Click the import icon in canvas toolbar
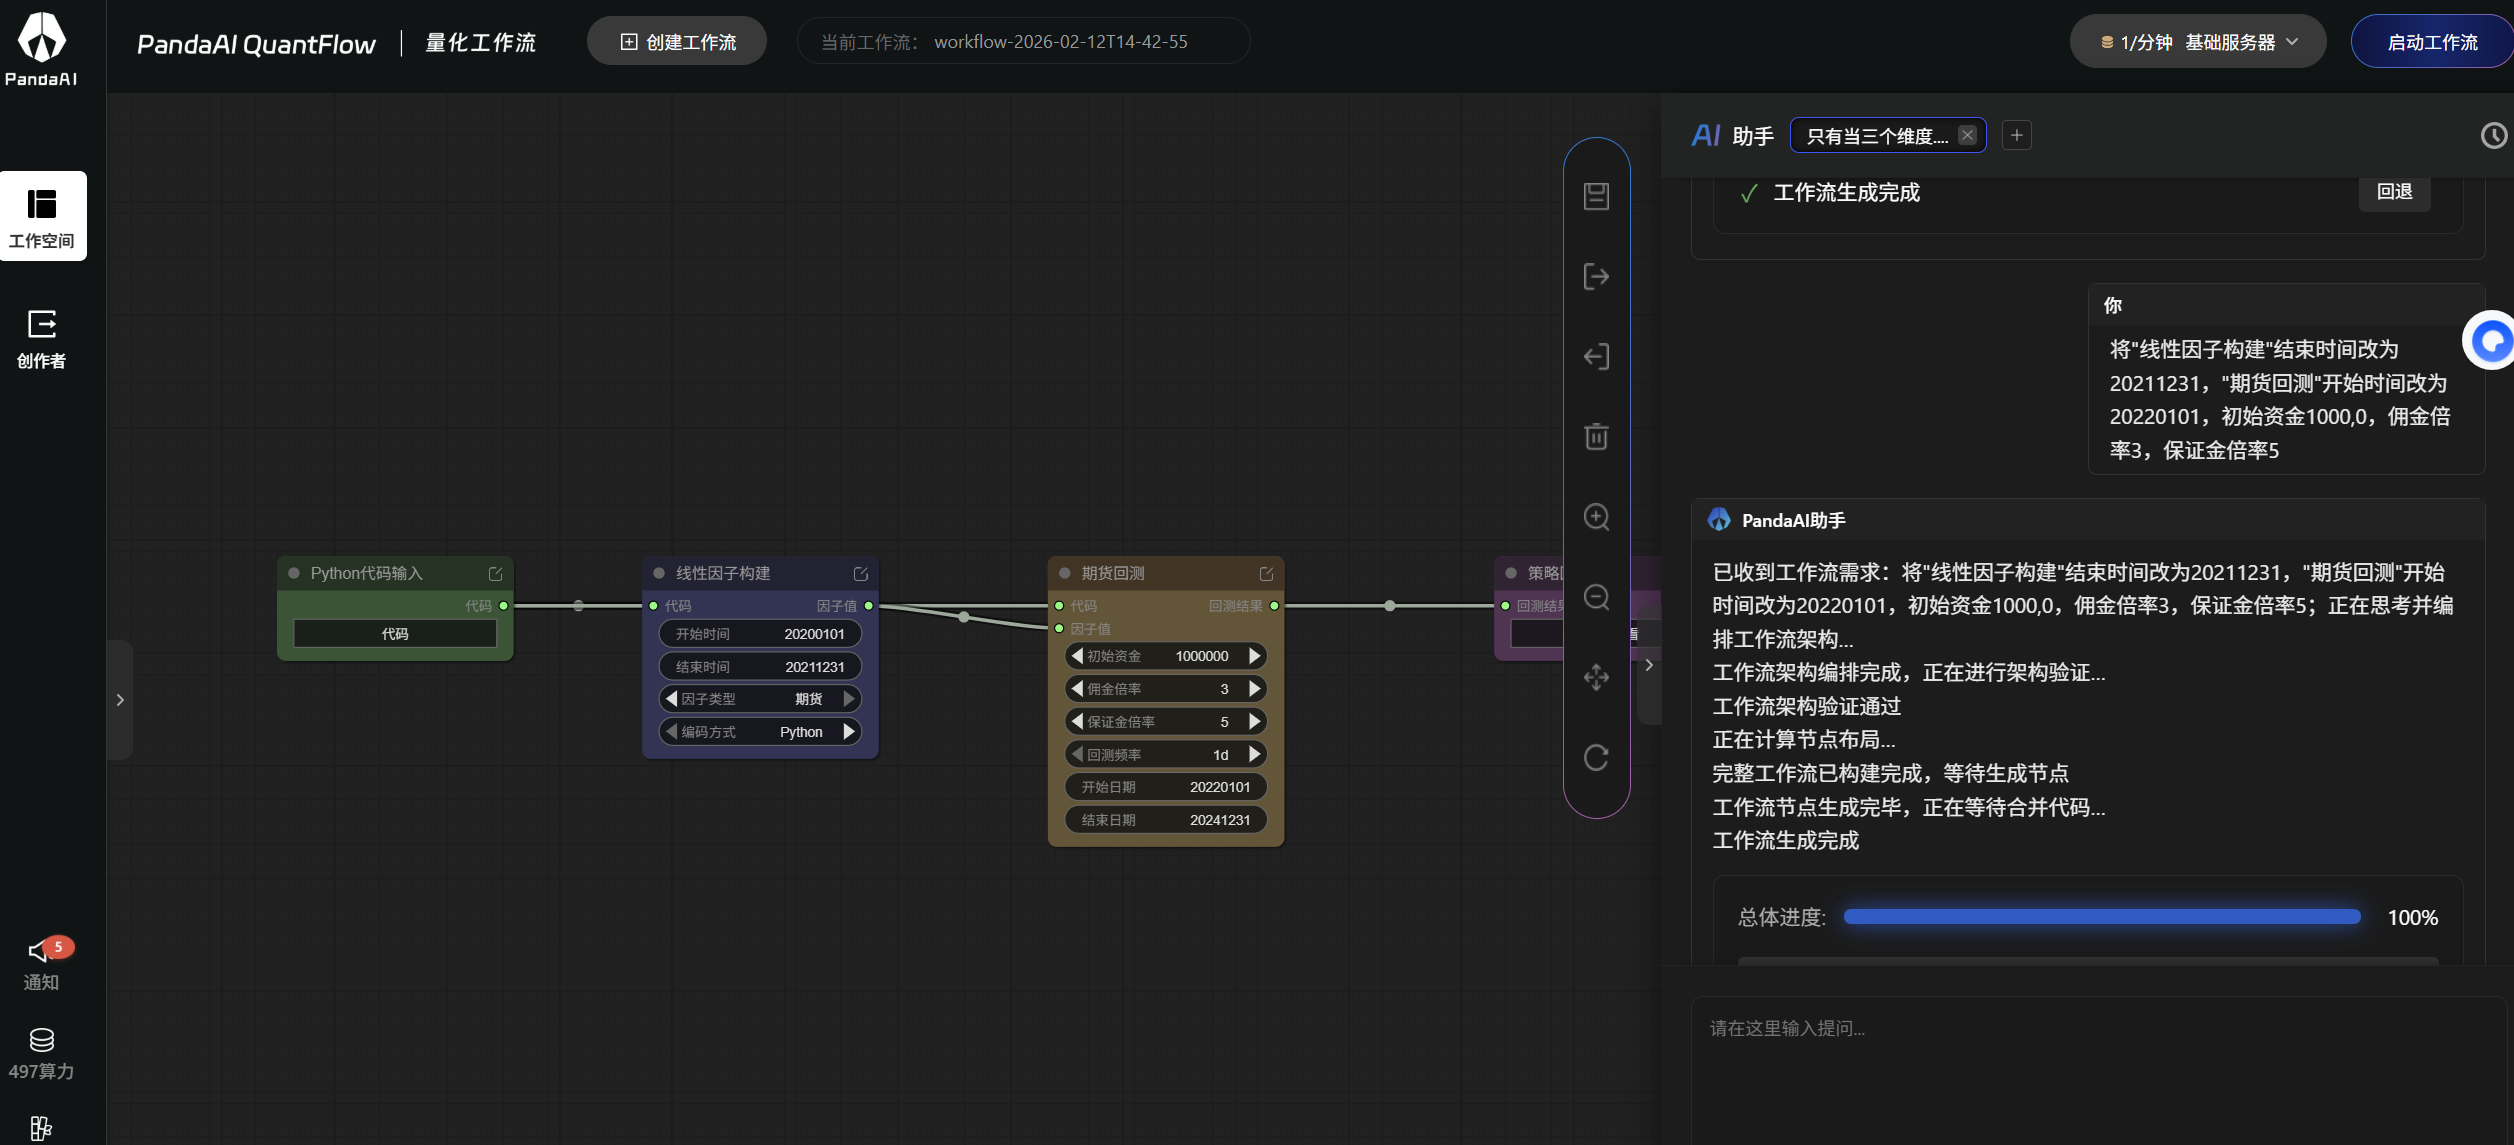The height and width of the screenshot is (1145, 2514). [x=1596, y=356]
